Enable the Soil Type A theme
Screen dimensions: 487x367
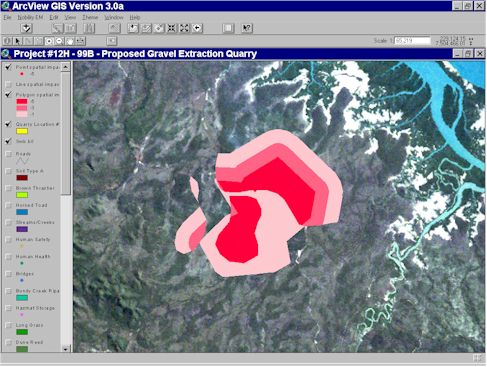tap(8, 171)
